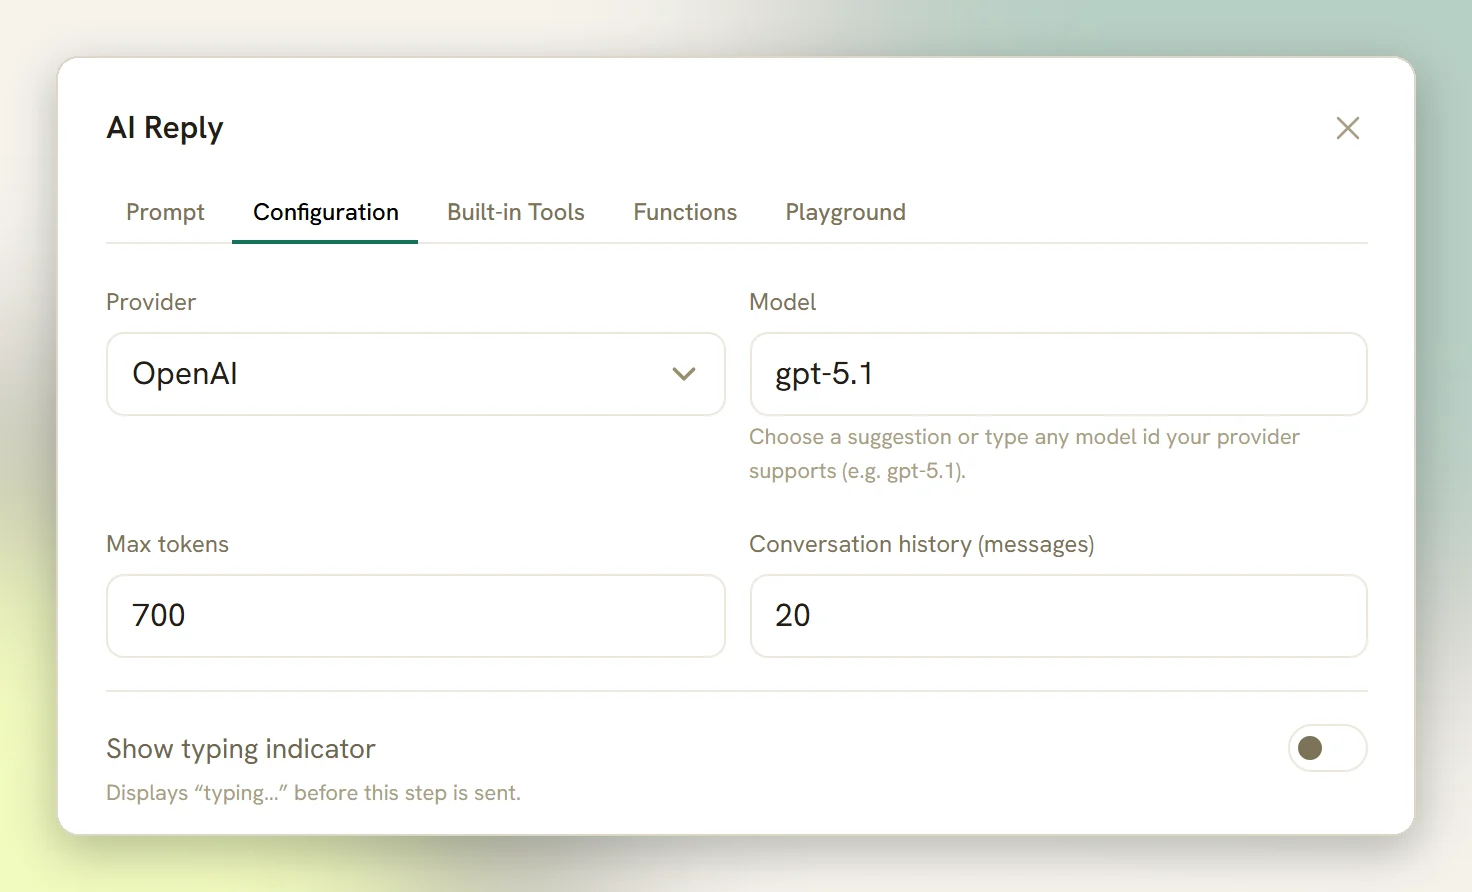Enable the Show typing indicator switch
The image size is (1472, 892).
pos(1327,748)
